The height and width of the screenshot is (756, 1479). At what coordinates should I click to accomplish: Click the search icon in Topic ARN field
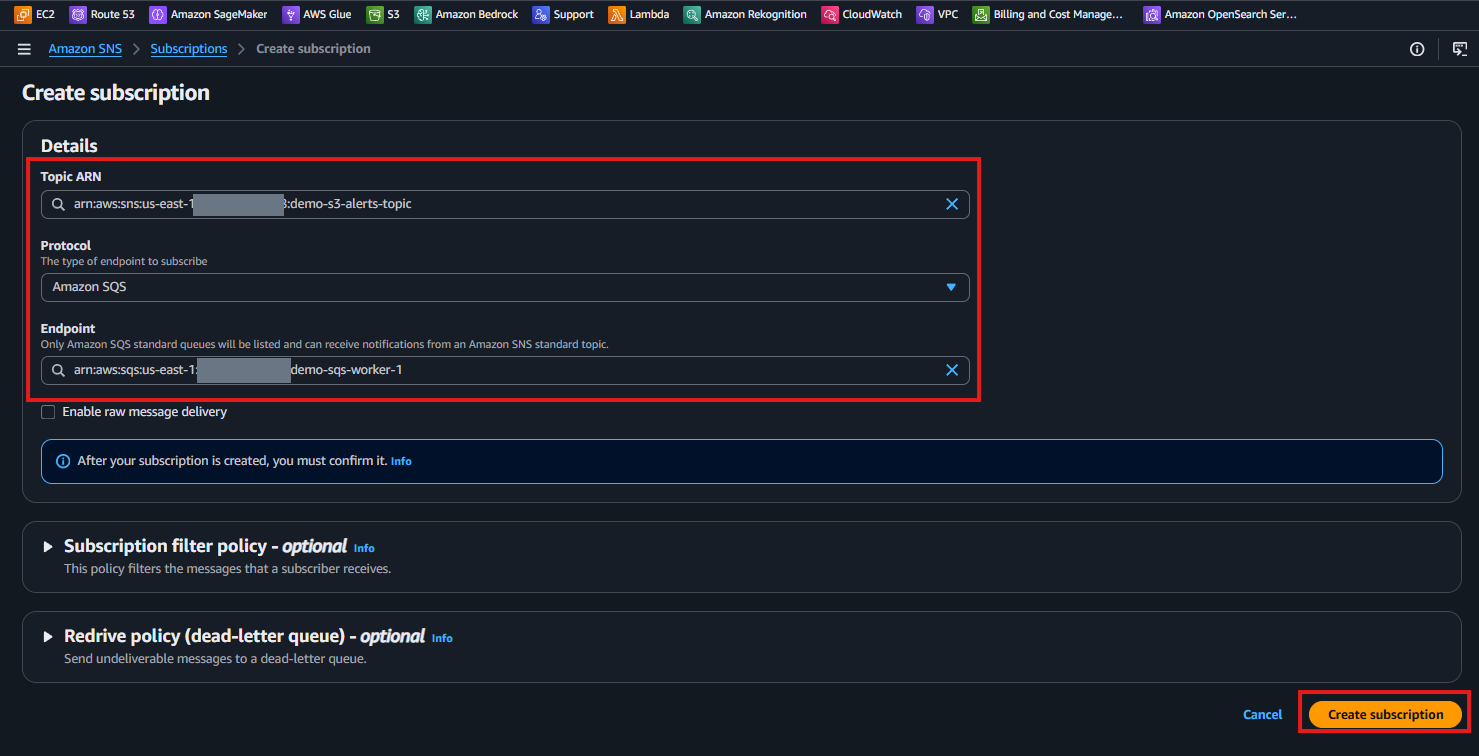[x=59, y=204]
